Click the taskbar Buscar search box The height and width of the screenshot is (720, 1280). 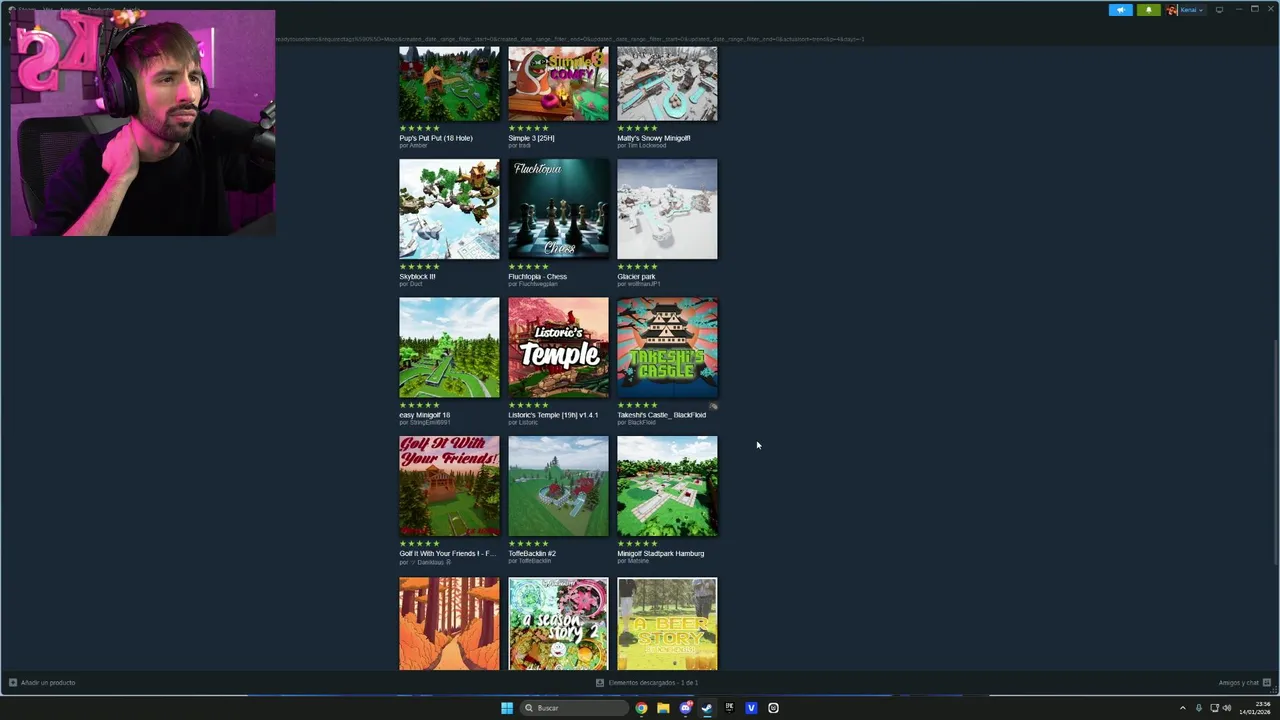(x=575, y=708)
